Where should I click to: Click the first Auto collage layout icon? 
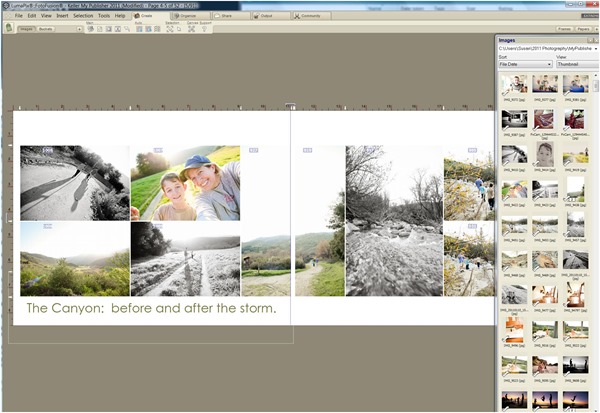(x=139, y=29)
